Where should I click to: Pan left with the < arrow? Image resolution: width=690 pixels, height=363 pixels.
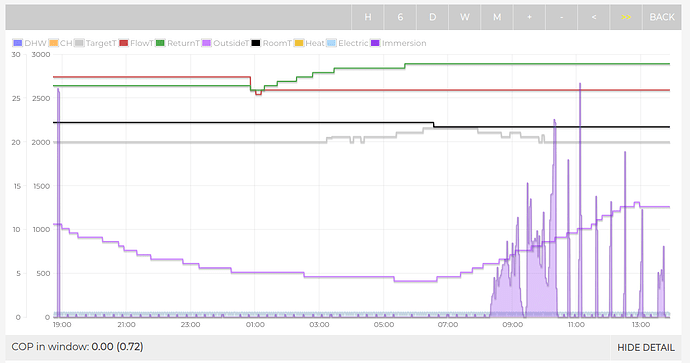[x=594, y=17]
